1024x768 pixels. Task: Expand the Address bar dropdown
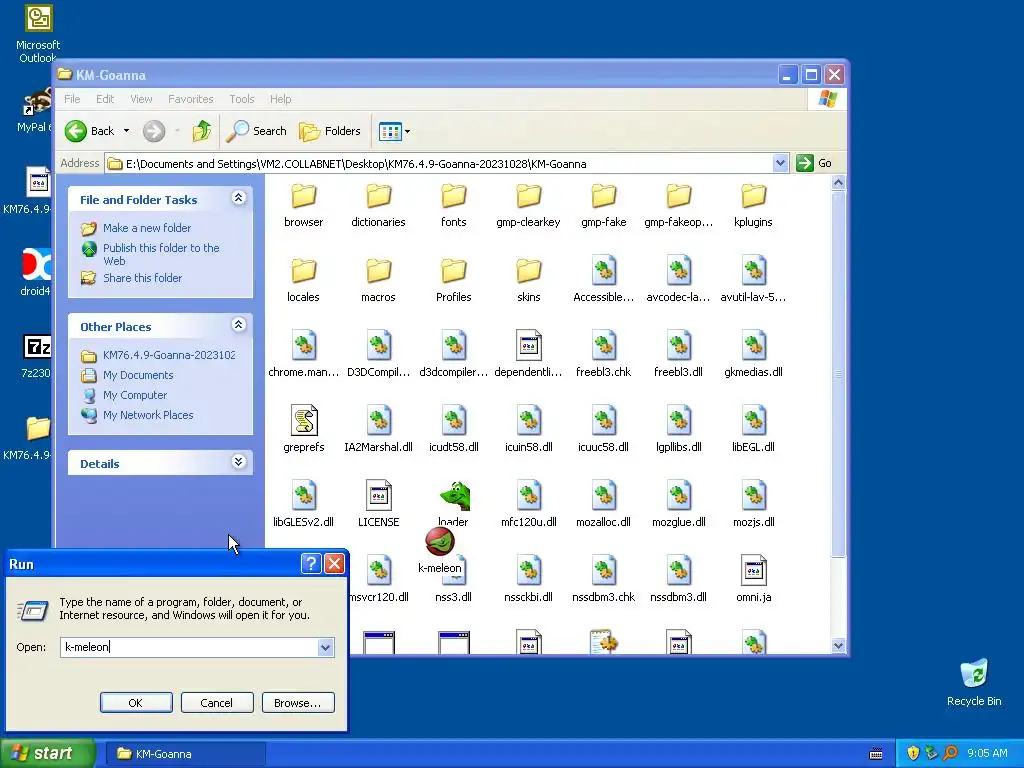coord(780,163)
